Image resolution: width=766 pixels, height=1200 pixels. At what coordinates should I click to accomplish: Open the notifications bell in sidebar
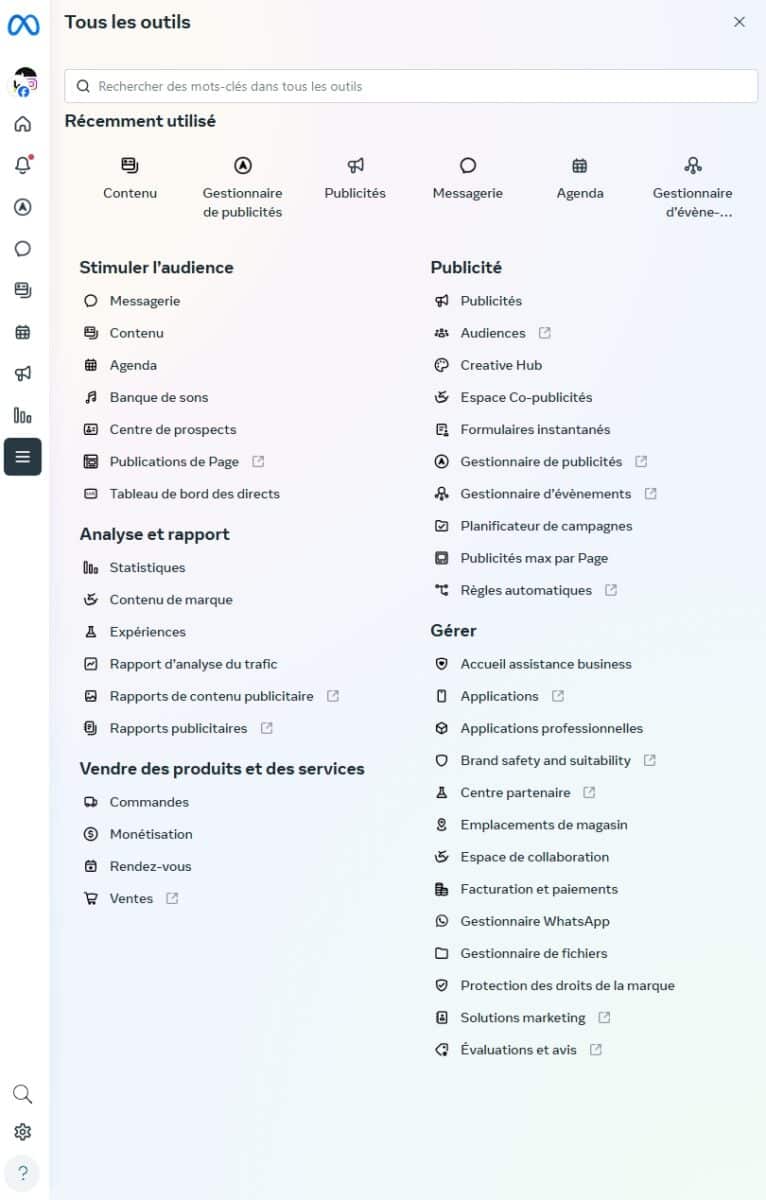tap(23, 165)
